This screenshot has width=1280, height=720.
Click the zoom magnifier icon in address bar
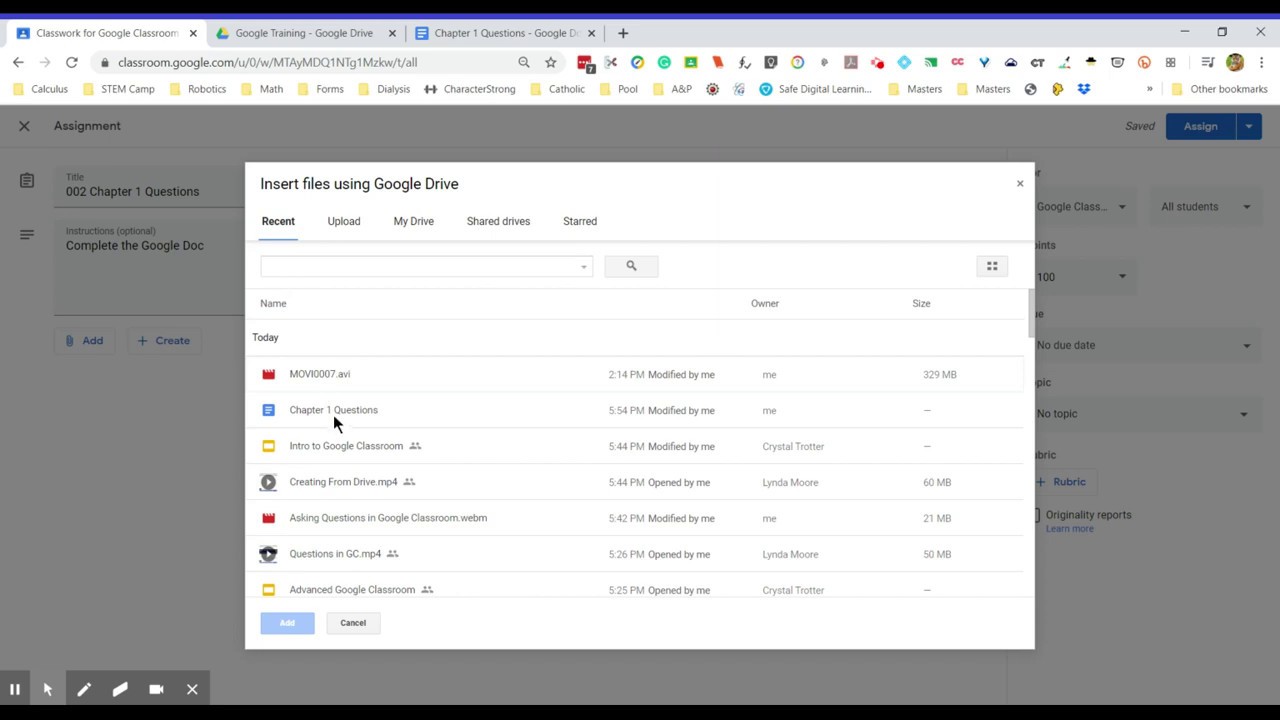pos(524,62)
